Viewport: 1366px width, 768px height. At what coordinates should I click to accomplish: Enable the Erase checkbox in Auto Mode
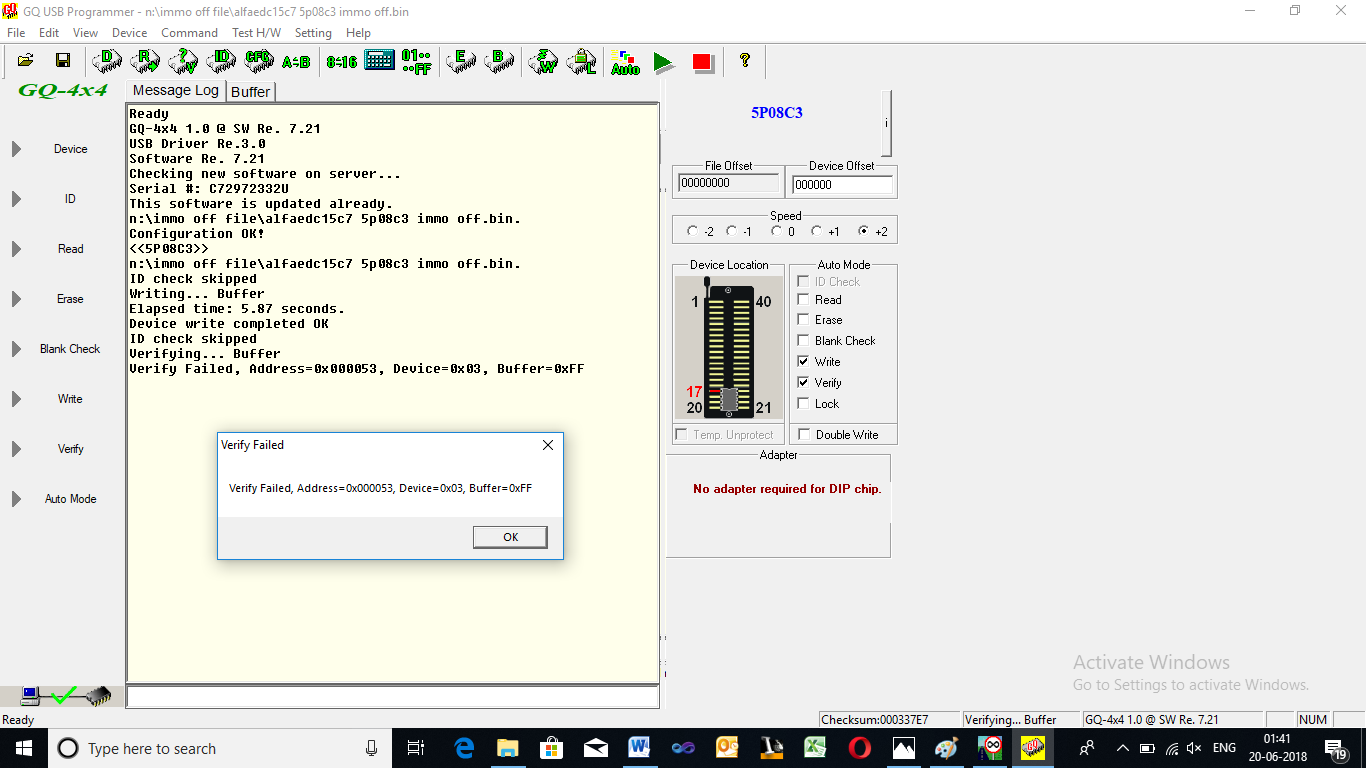803,320
